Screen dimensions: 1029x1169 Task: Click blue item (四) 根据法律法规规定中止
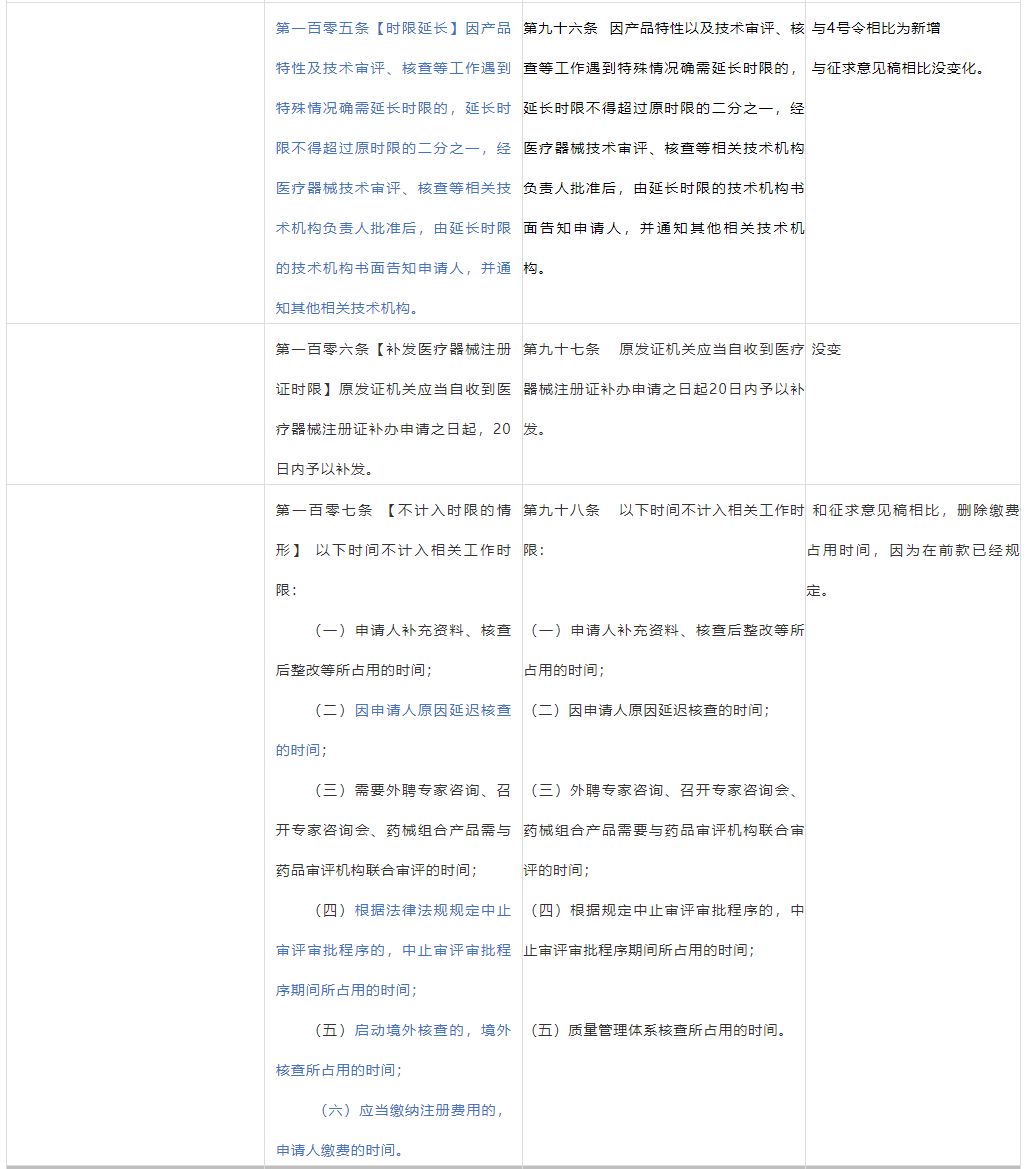tap(412, 910)
